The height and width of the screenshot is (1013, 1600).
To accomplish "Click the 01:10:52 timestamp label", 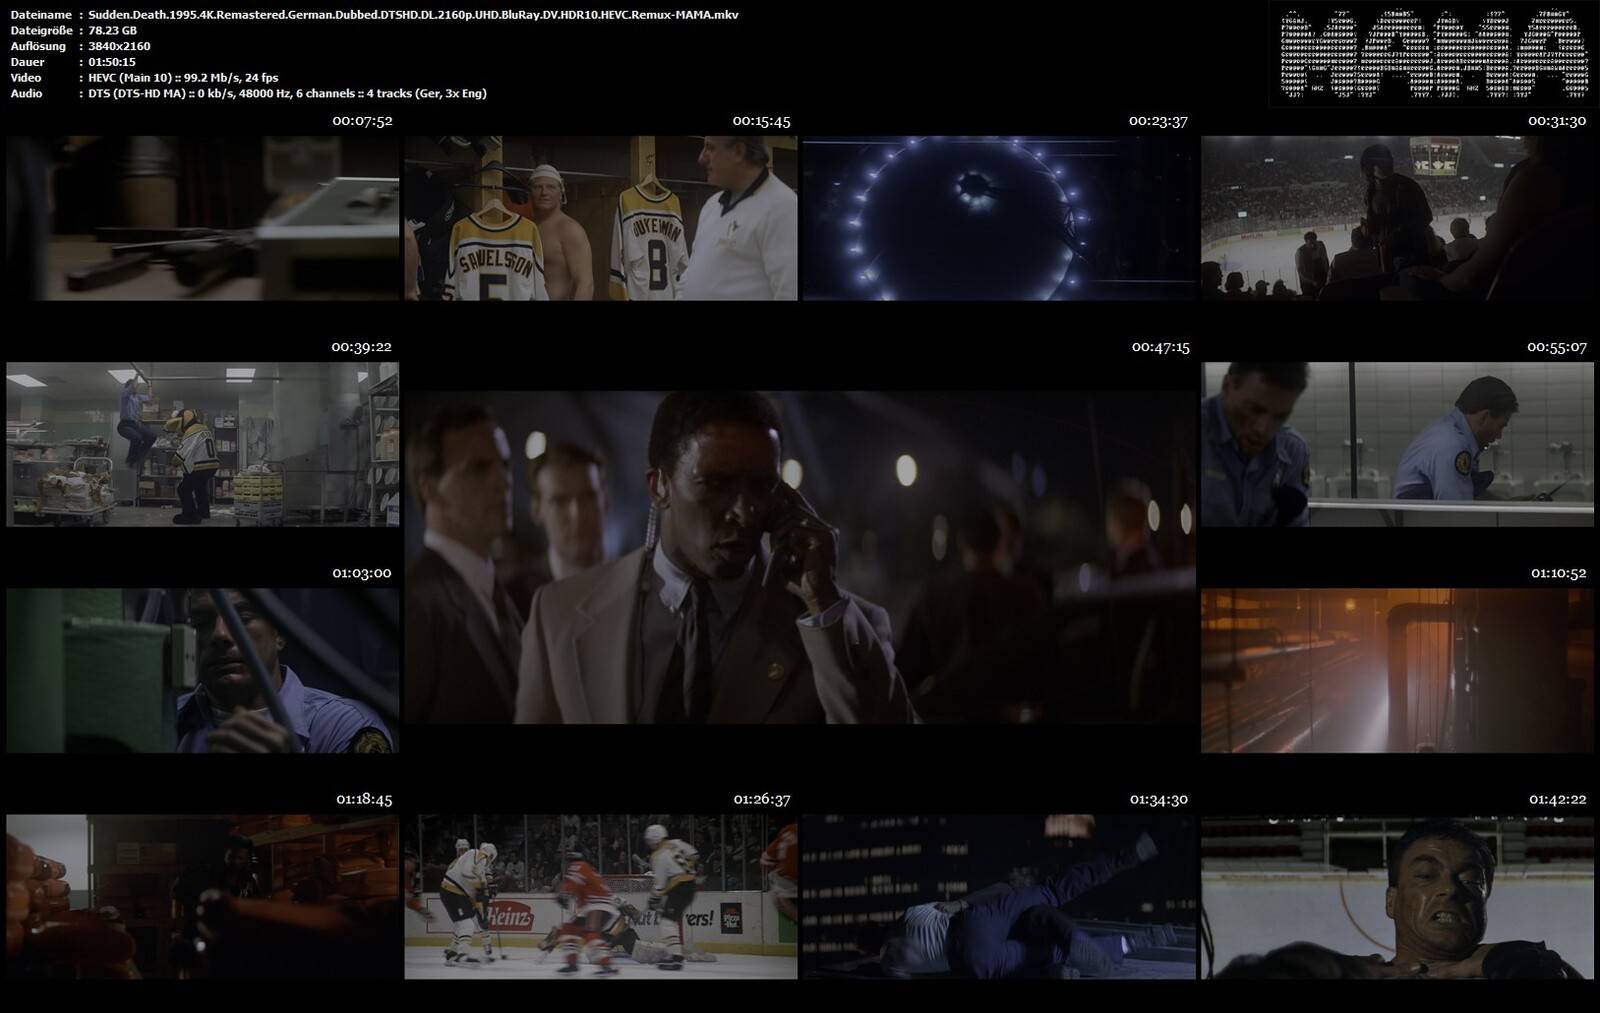I will pyautogui.click(x=1558, y=573).
